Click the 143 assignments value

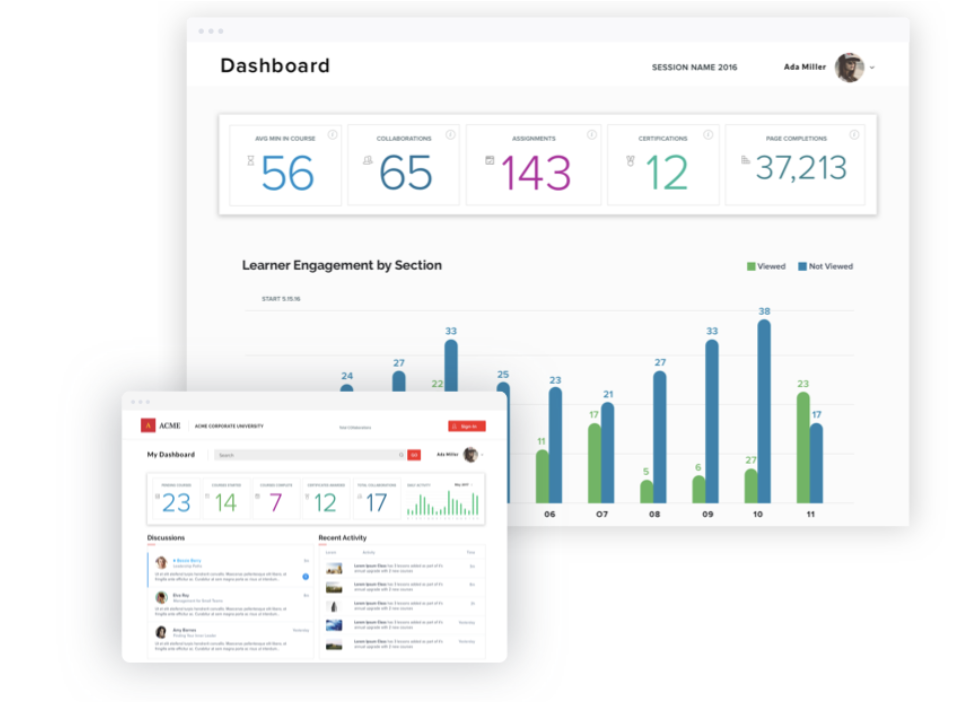click(x=536, y=173)
